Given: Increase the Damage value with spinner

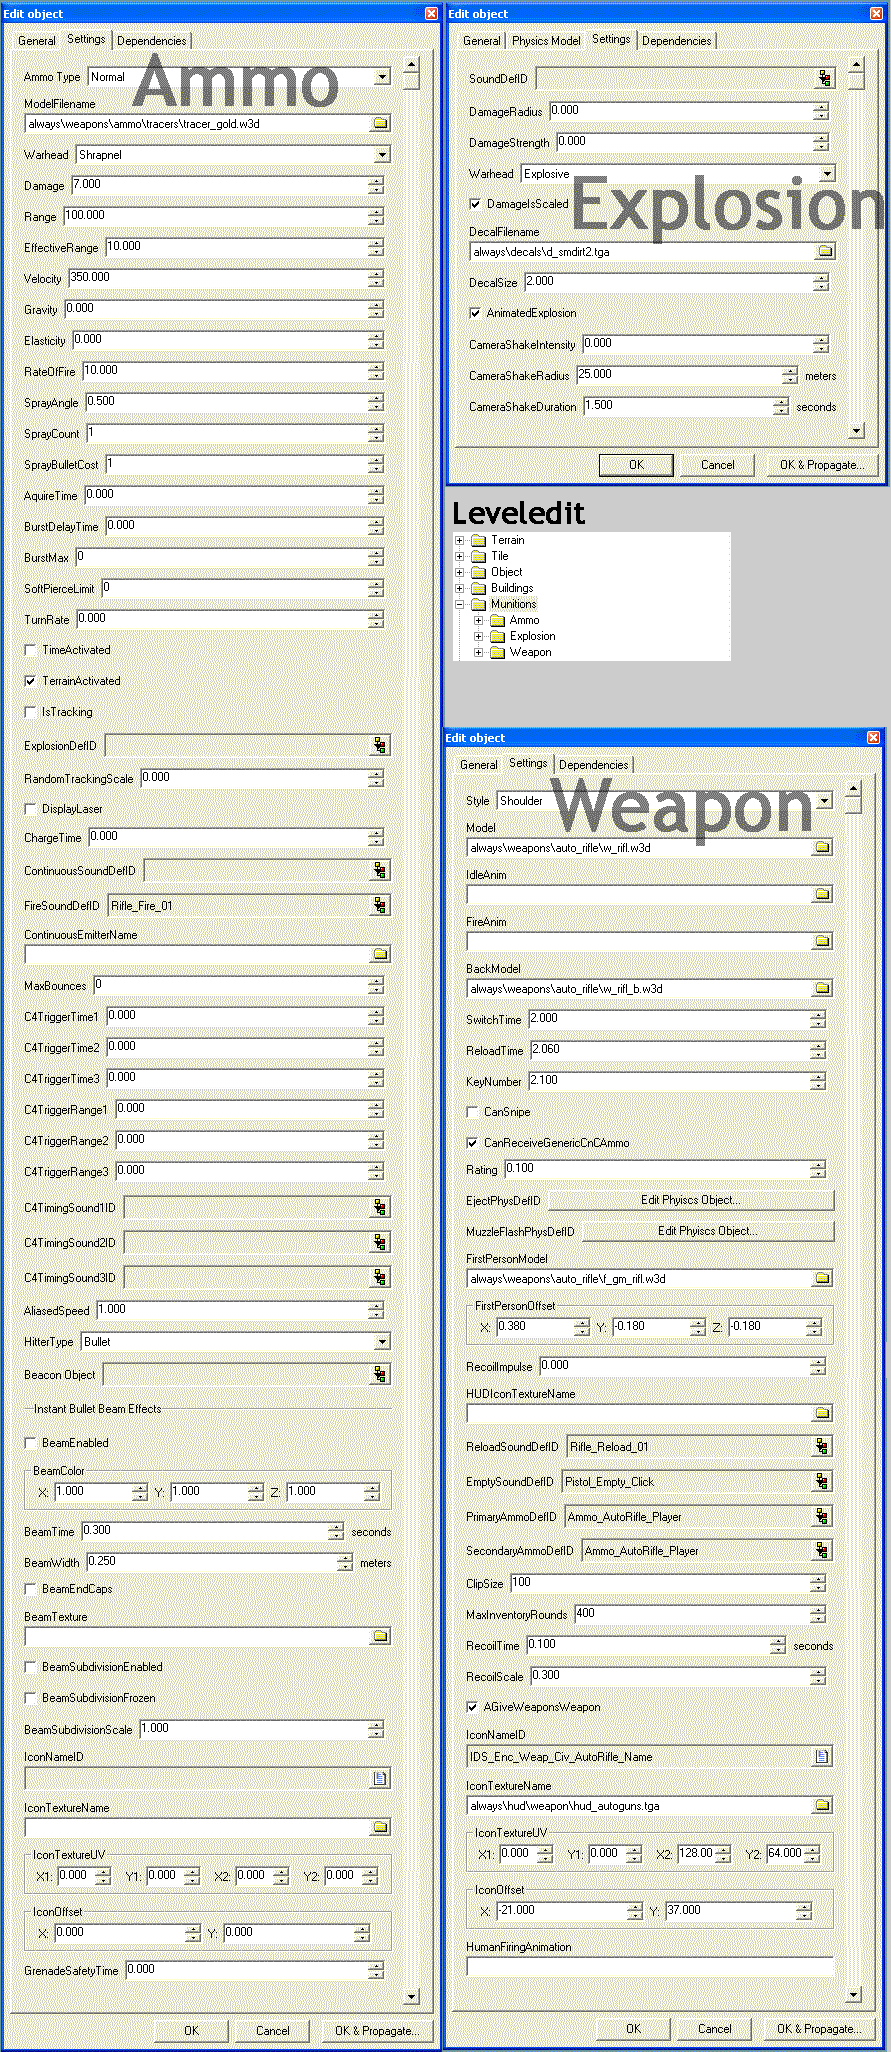Looking at the screenshot, I should tap(376, 181).
